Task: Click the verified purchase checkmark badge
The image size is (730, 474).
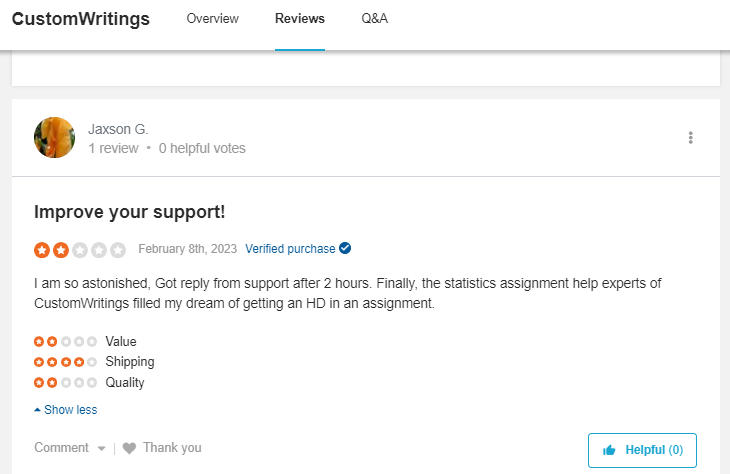Action: point(345,248)
